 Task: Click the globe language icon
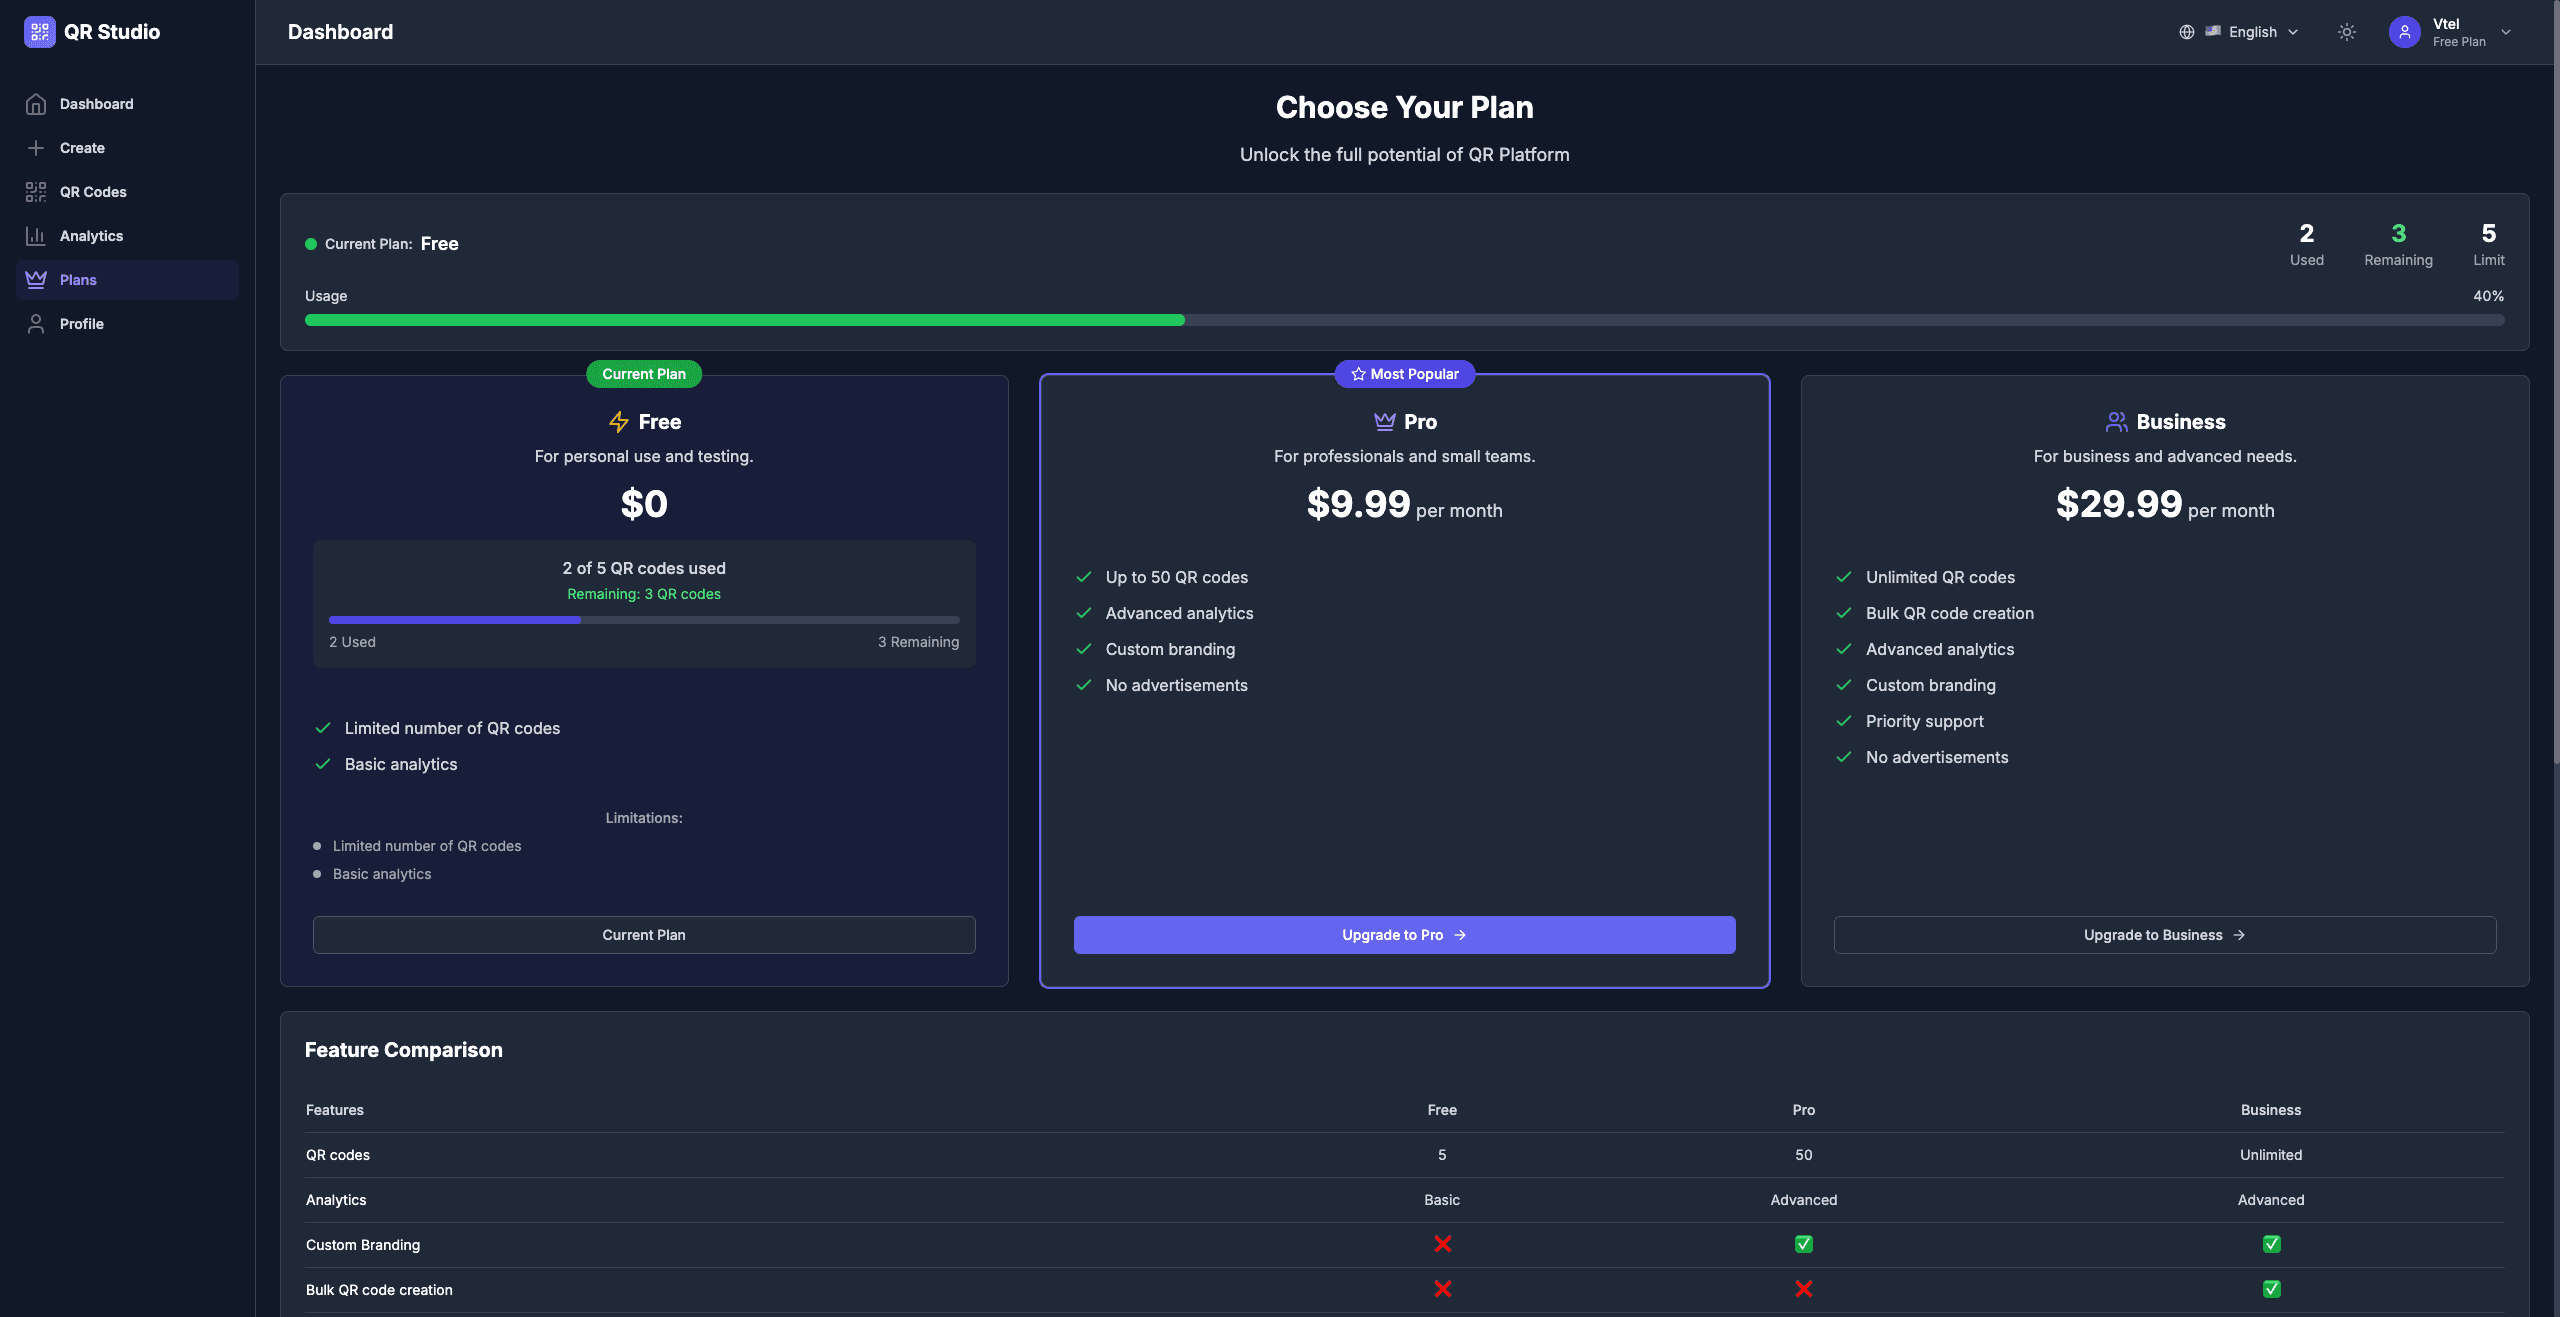2186,32
